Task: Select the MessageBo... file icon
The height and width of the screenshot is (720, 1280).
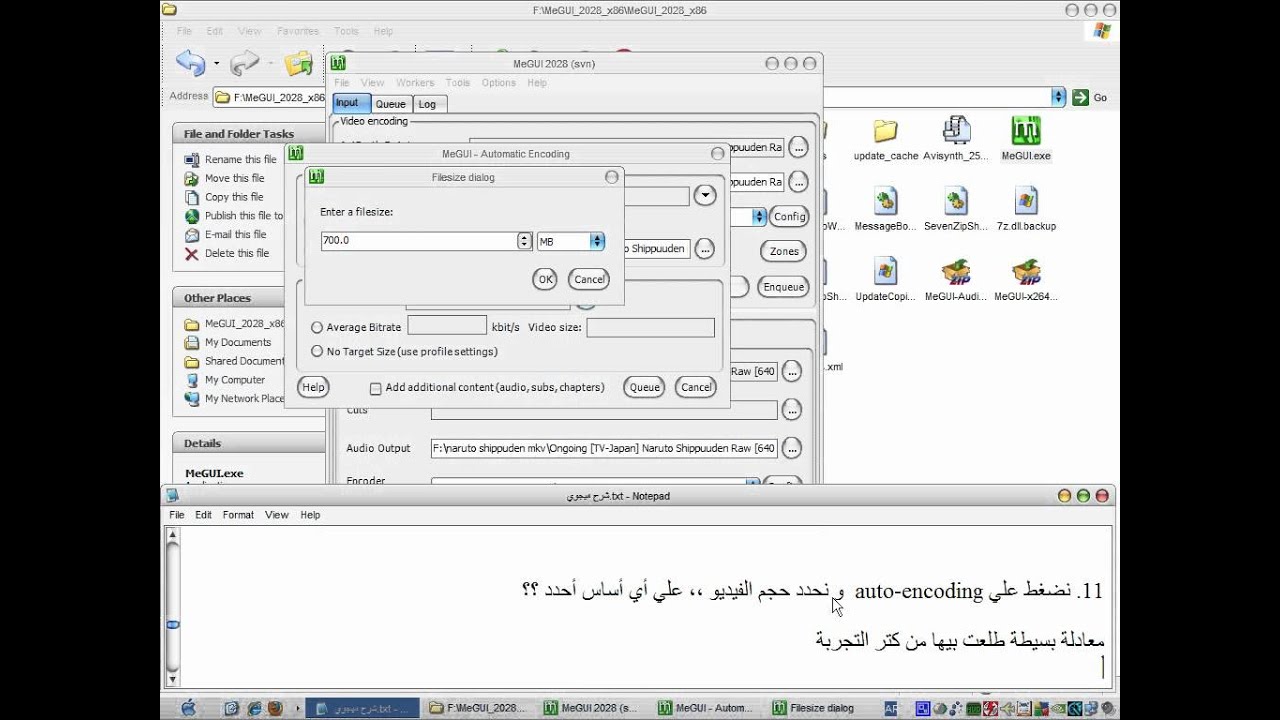Action: 885,201
